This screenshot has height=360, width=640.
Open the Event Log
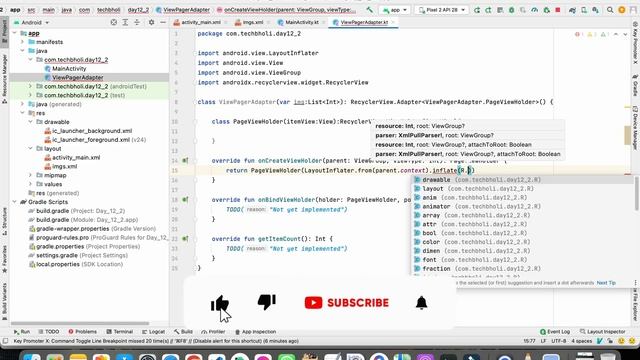coord(555,332)
